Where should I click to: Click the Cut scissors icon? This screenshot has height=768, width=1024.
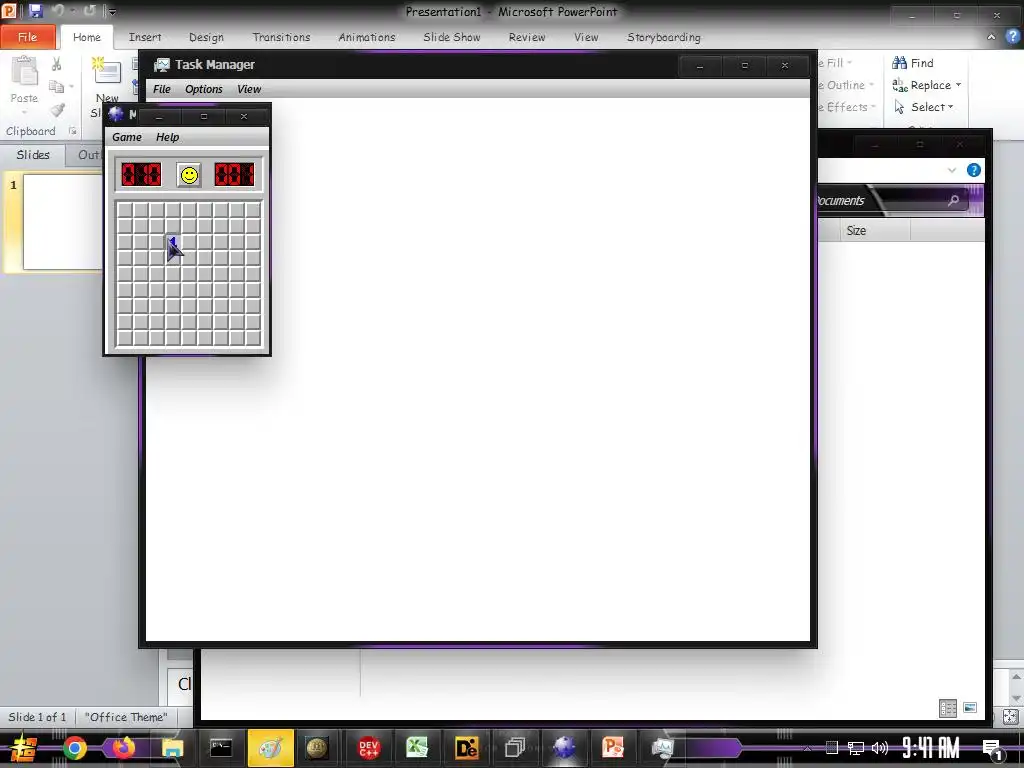click(57, 64)
